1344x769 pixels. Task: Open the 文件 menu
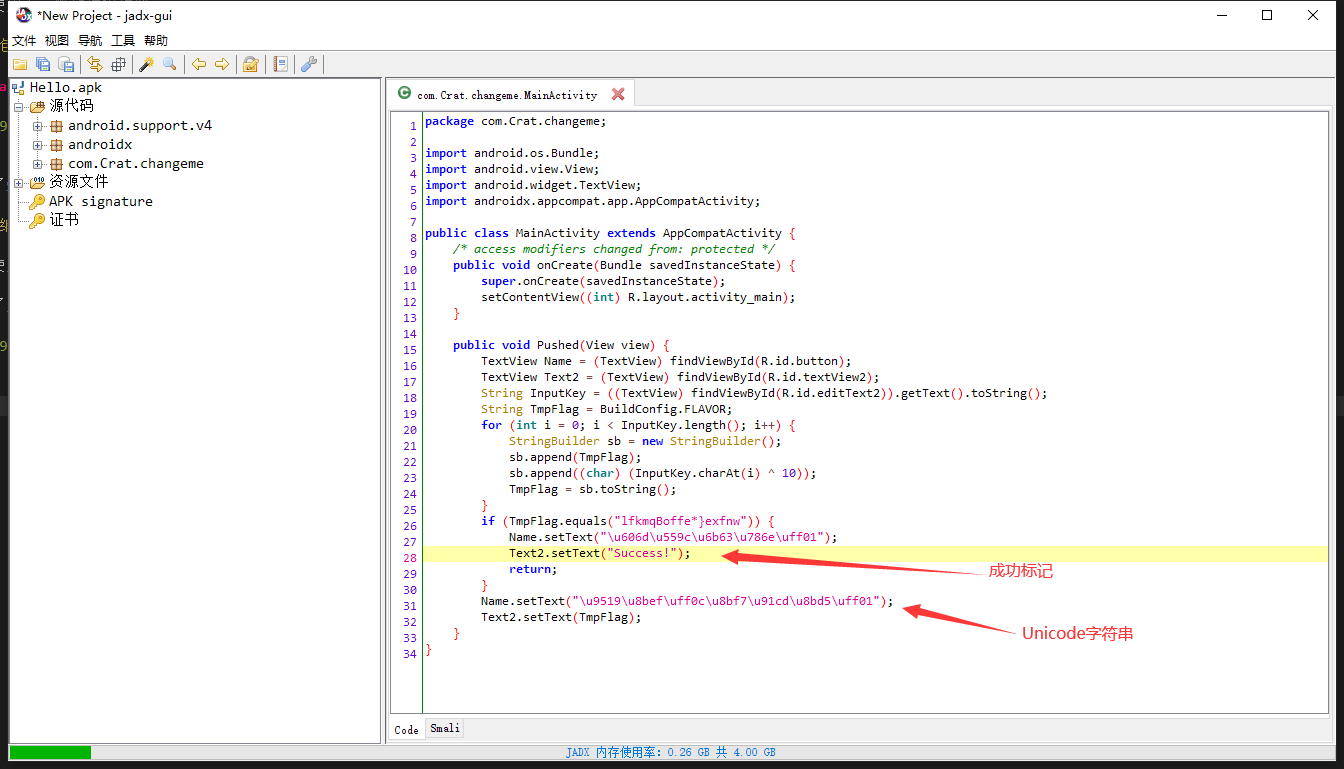coord(24,41)
